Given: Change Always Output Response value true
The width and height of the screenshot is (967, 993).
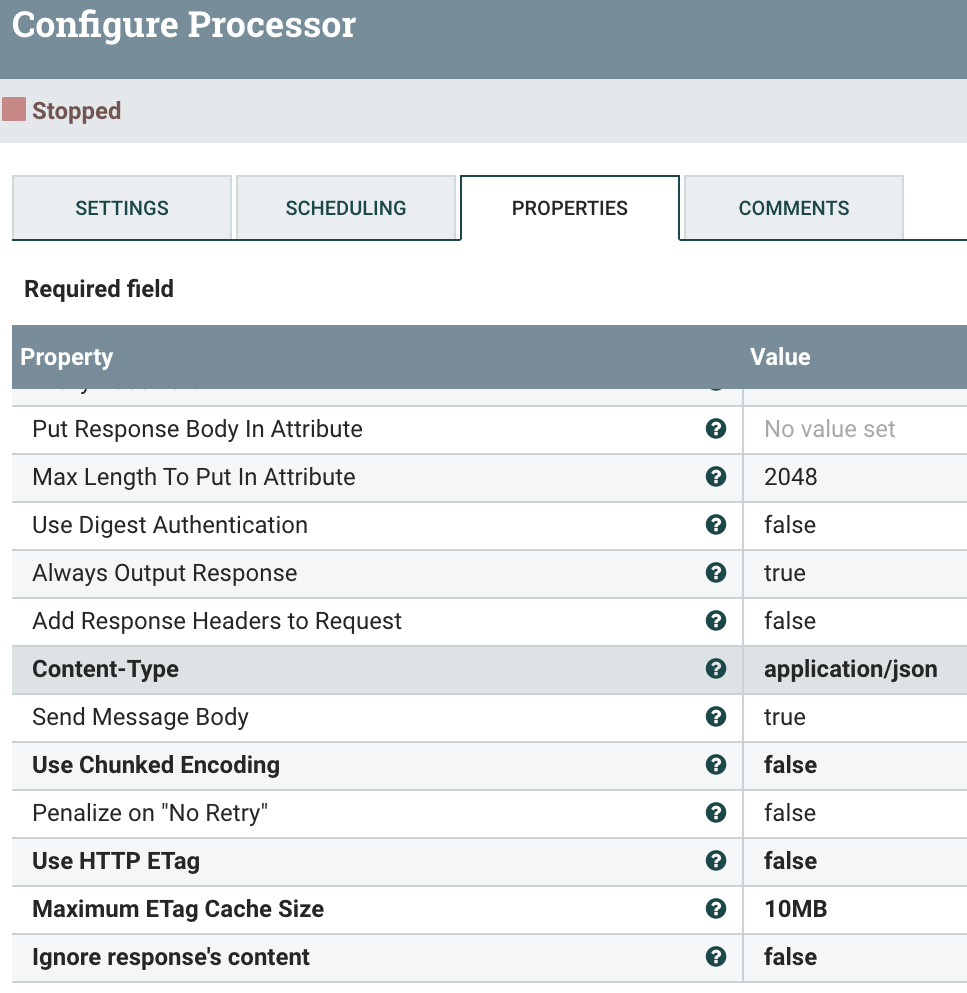Looking at the screenshot, I should click(x=785, y=573).
